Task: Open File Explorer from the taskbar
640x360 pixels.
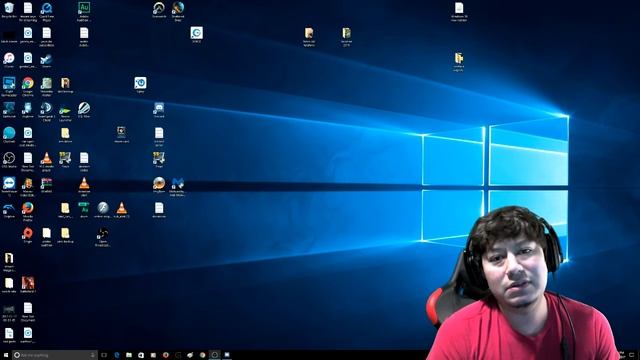Action: coord(129,355)
